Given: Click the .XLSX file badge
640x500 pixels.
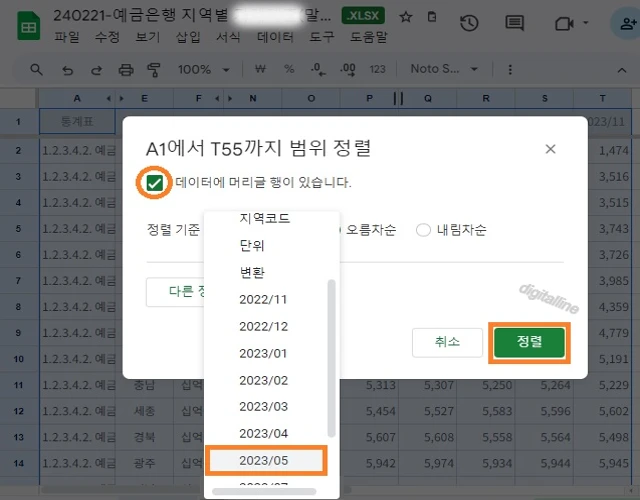Looking at the screenshot, I should click(363, 16).
